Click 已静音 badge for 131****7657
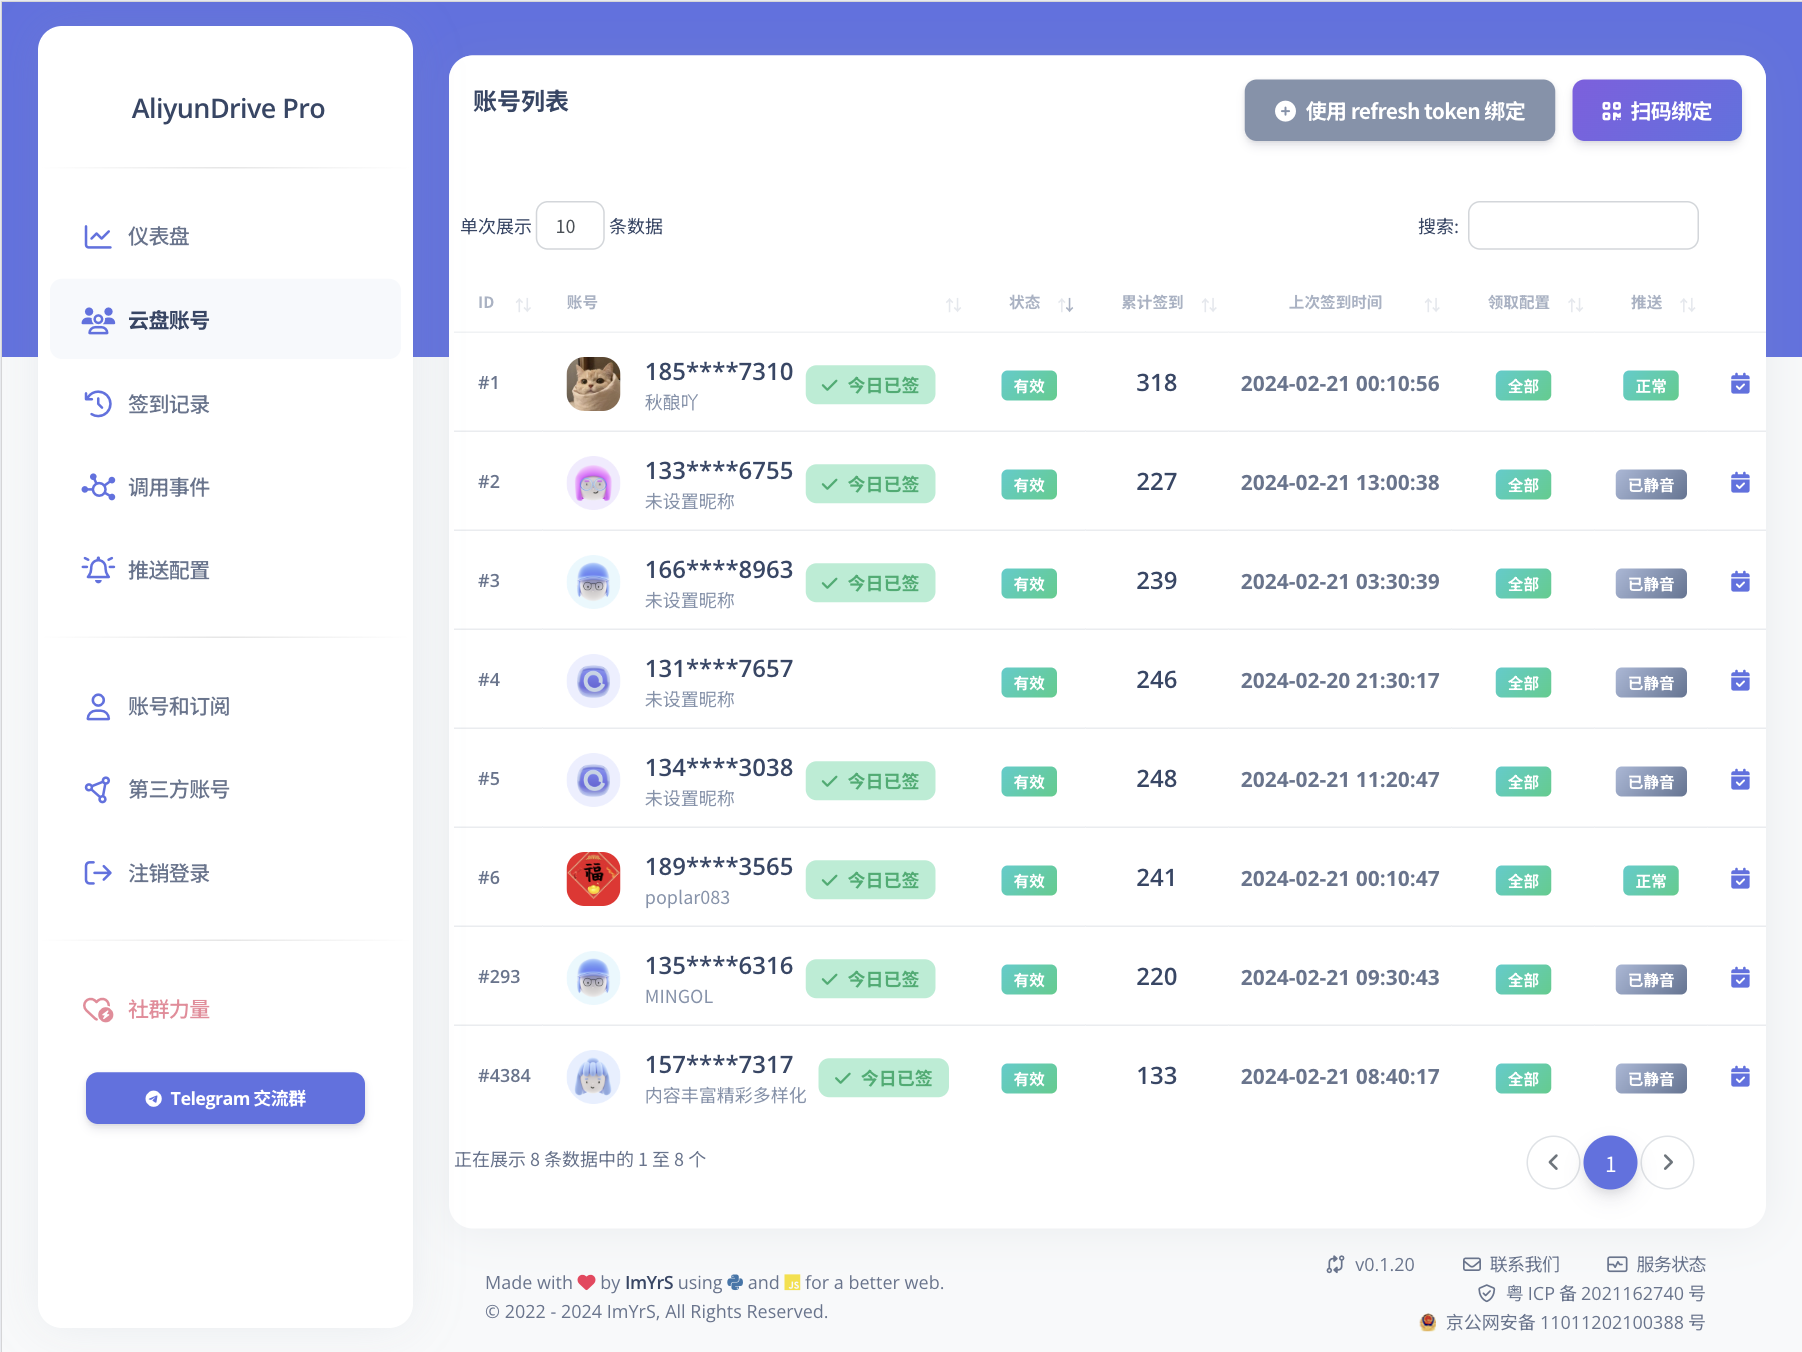The image size is (1802, 1352). coord(1651,683)
